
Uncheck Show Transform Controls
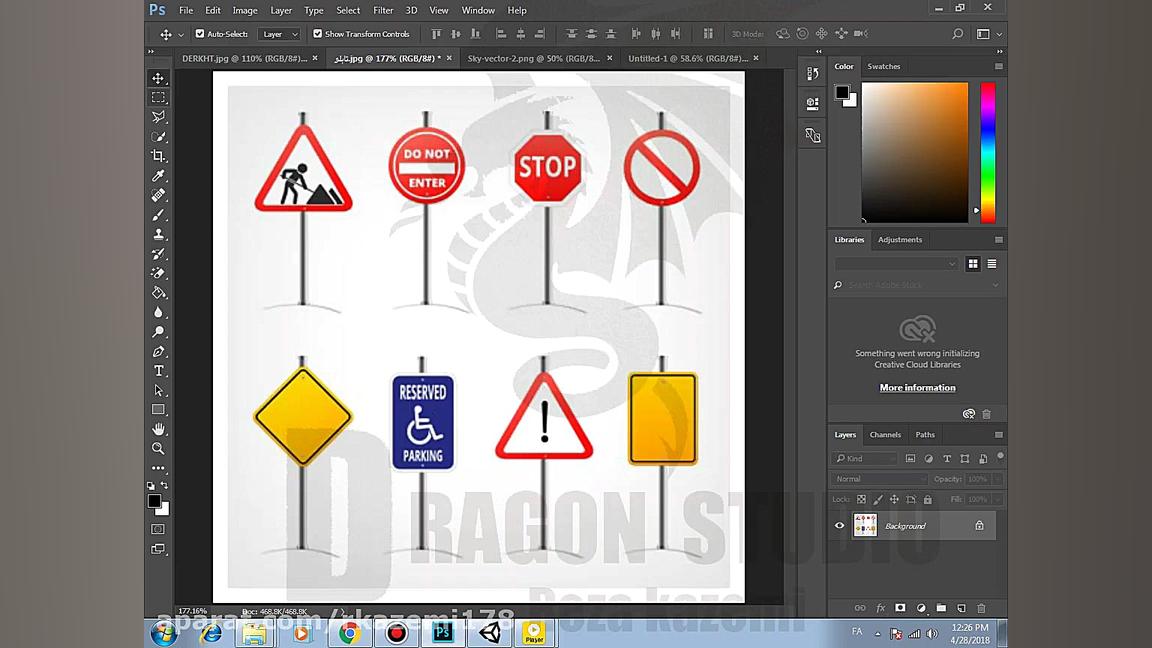[x=318, y=34]
